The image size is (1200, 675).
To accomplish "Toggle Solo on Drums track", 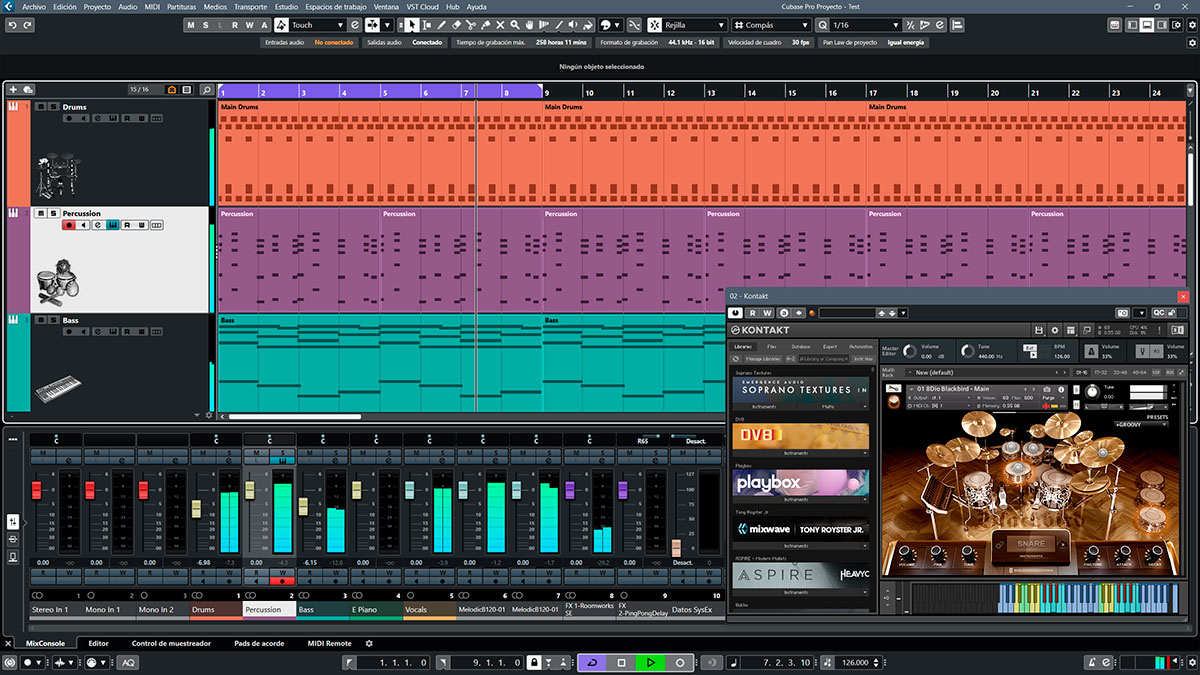I will [x=53, y=106].
